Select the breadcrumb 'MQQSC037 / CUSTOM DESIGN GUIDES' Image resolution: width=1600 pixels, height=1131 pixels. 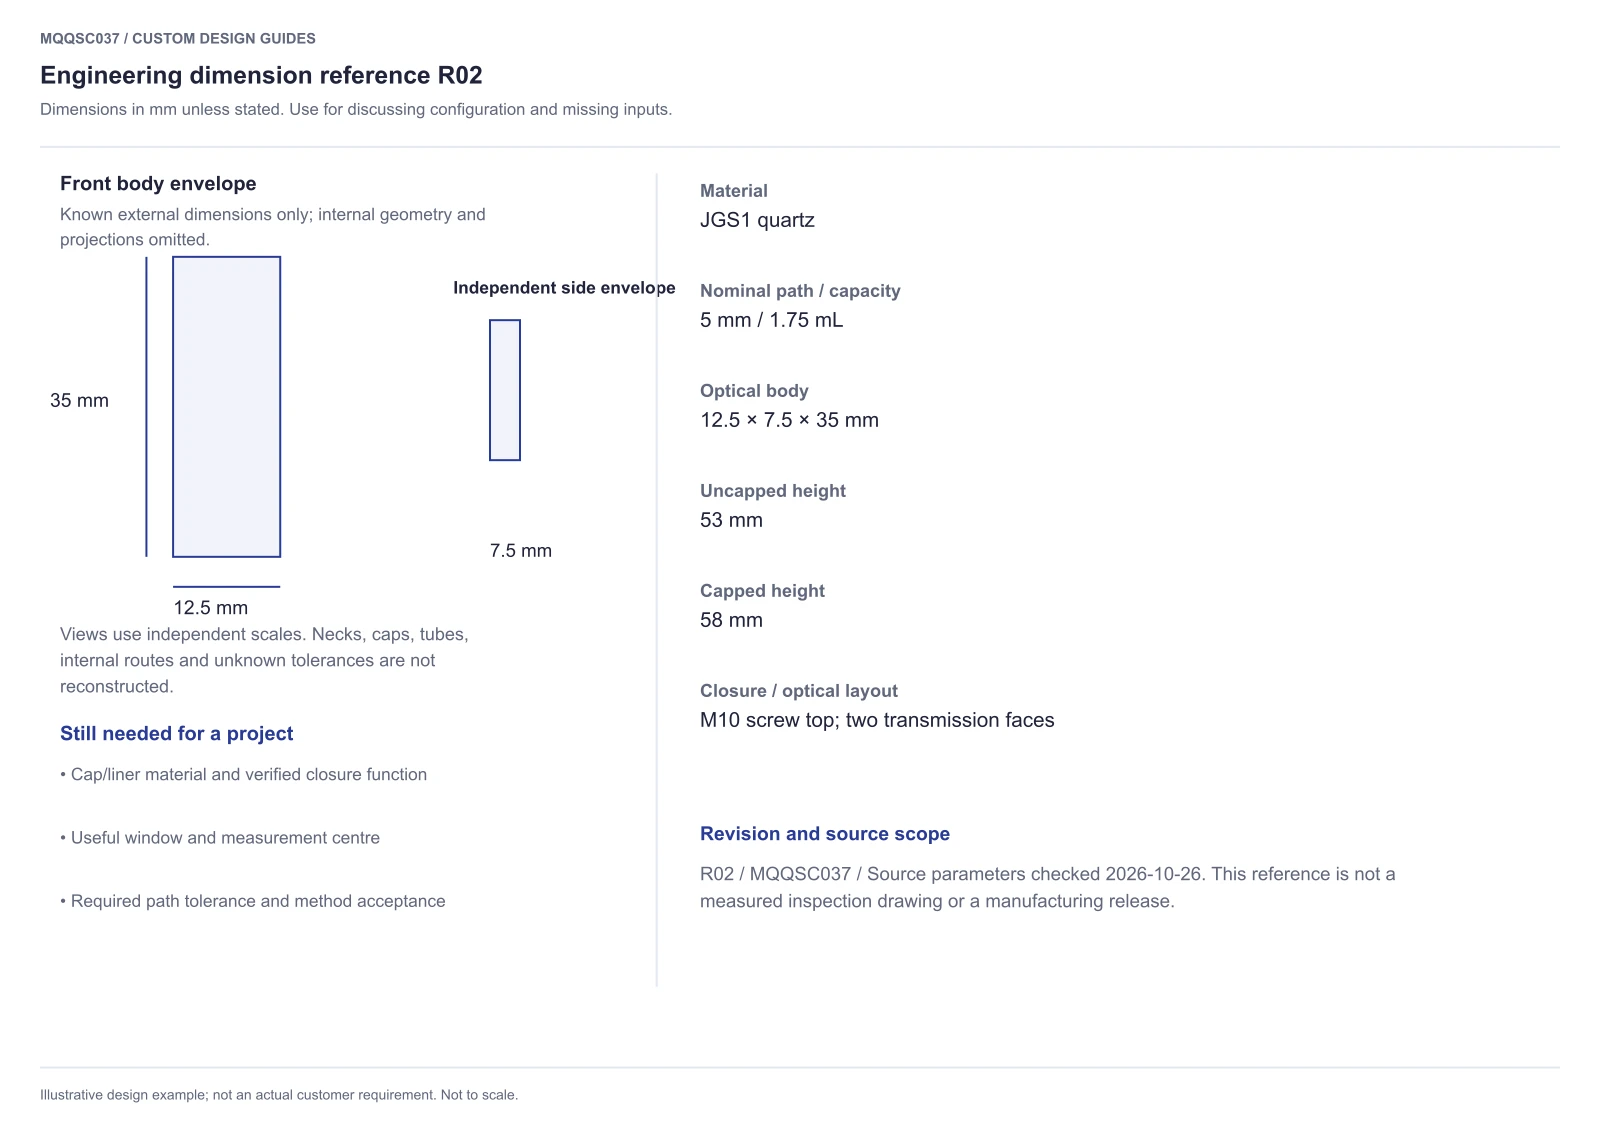178,38
